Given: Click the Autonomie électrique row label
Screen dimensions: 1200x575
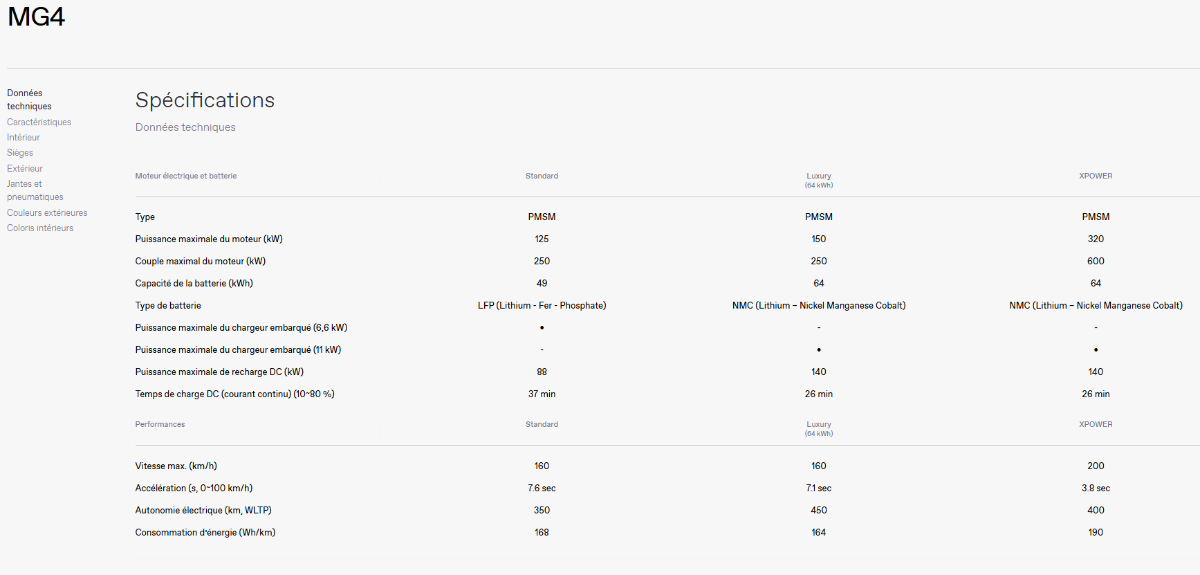Looking at the screenshot, I should [x=192, y=510].
